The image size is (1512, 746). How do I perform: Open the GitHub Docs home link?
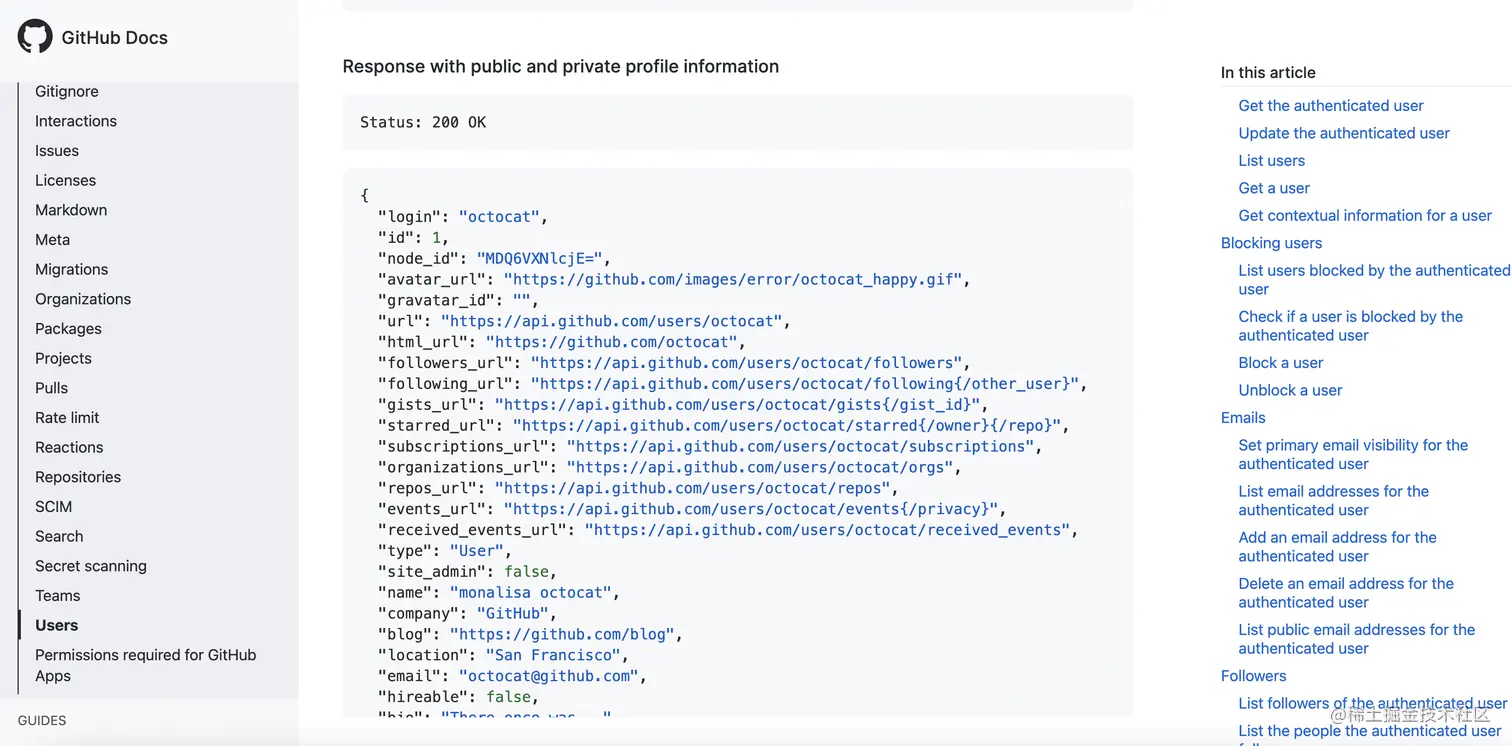point(114,38)
